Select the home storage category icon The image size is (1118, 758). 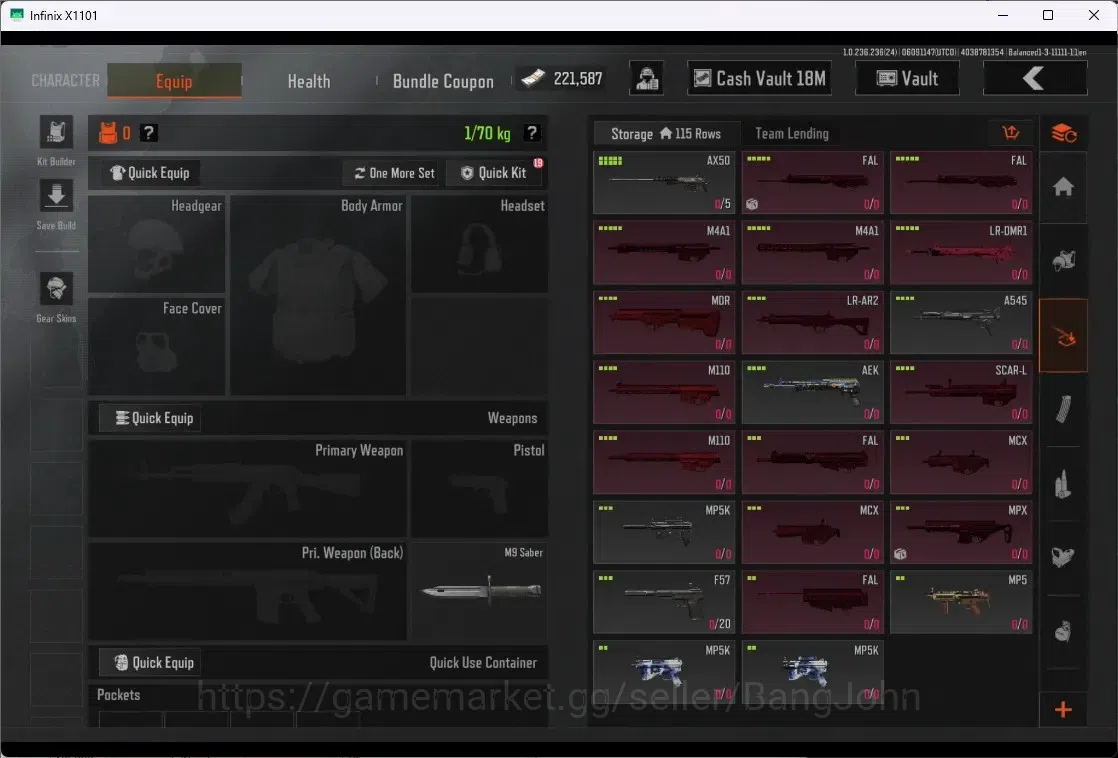[1063, 187]
